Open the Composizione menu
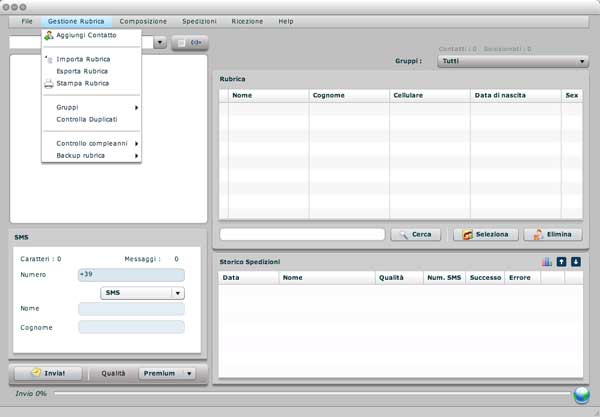Image resolution: width=600 pixels, height=417 pixels. pos(143,21)
